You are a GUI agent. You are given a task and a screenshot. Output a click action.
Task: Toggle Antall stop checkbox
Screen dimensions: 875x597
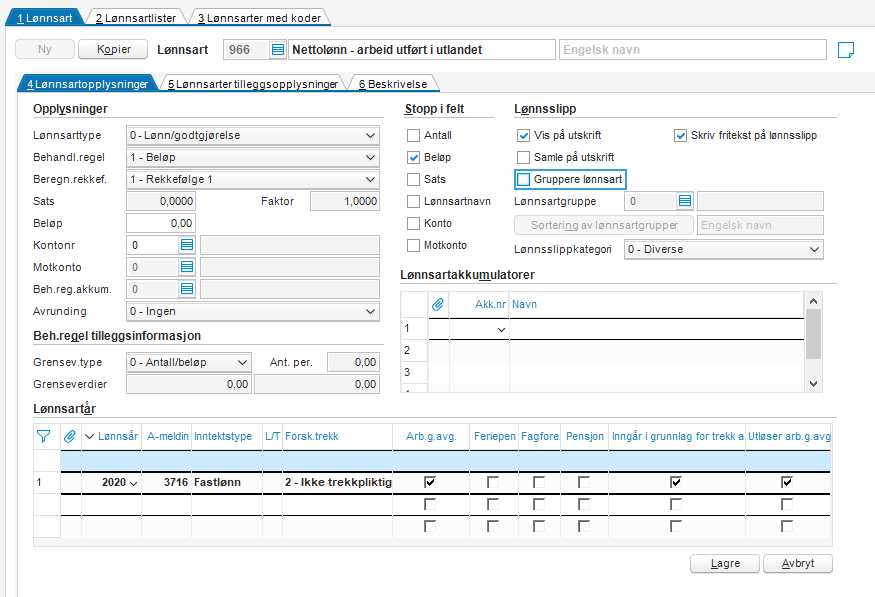pos(414,136)
